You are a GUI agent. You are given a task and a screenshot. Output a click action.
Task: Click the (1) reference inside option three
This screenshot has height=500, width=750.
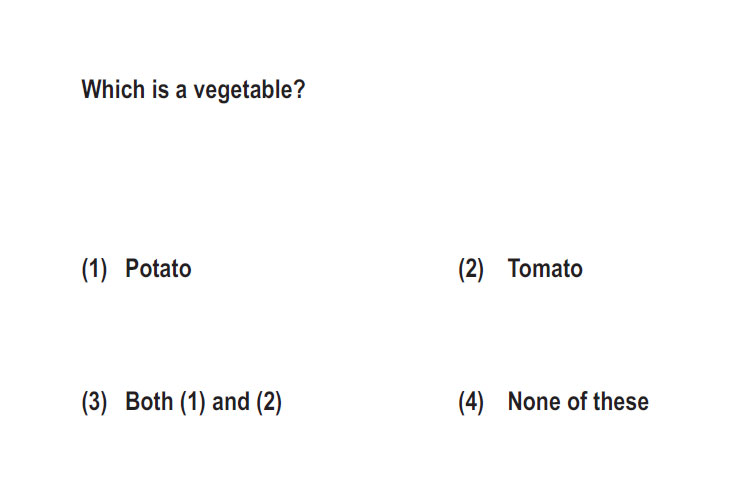click(193, 402)
